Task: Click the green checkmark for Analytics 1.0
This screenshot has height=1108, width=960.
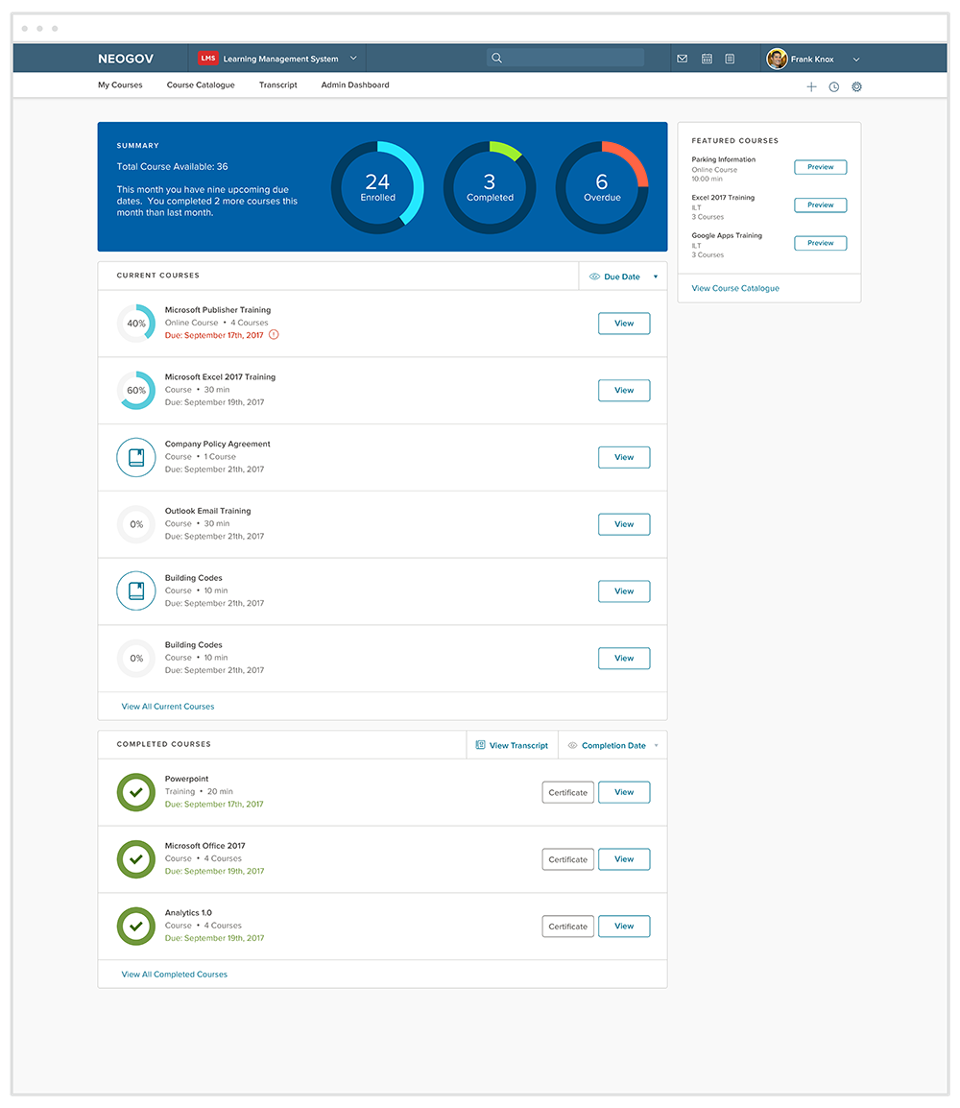Action: click(136, 926)
